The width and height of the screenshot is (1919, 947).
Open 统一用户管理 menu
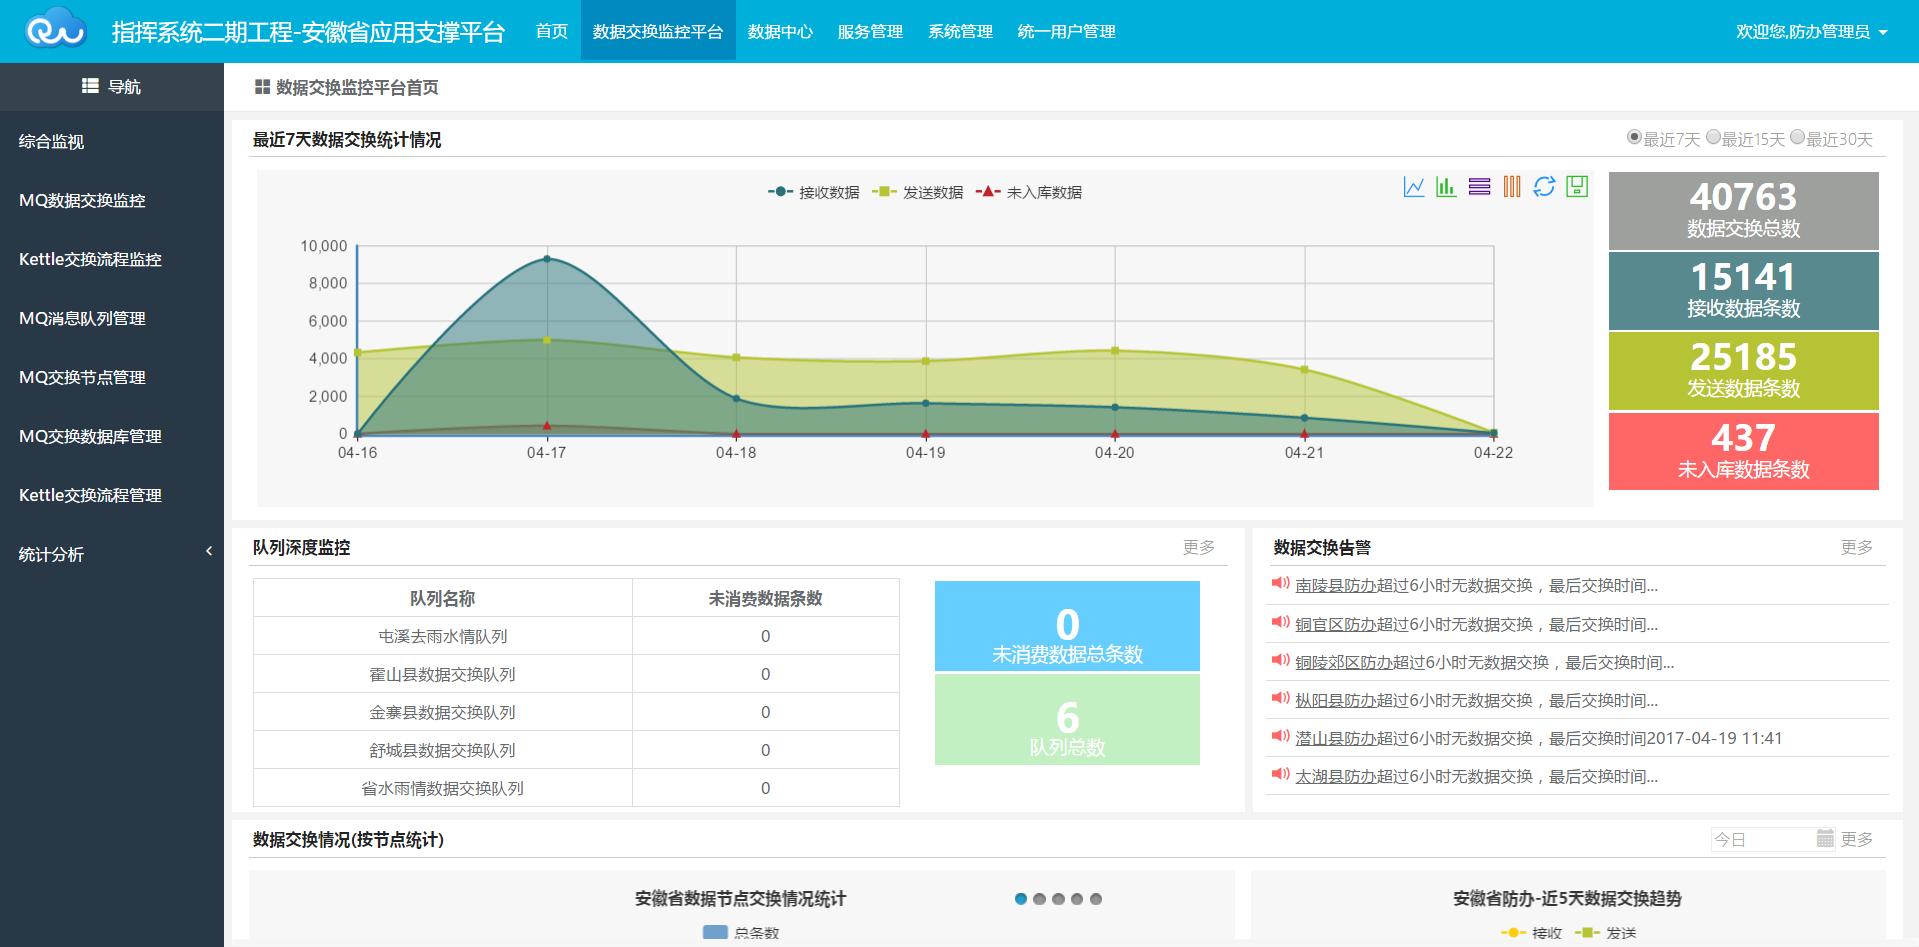tap(1067, 31)
